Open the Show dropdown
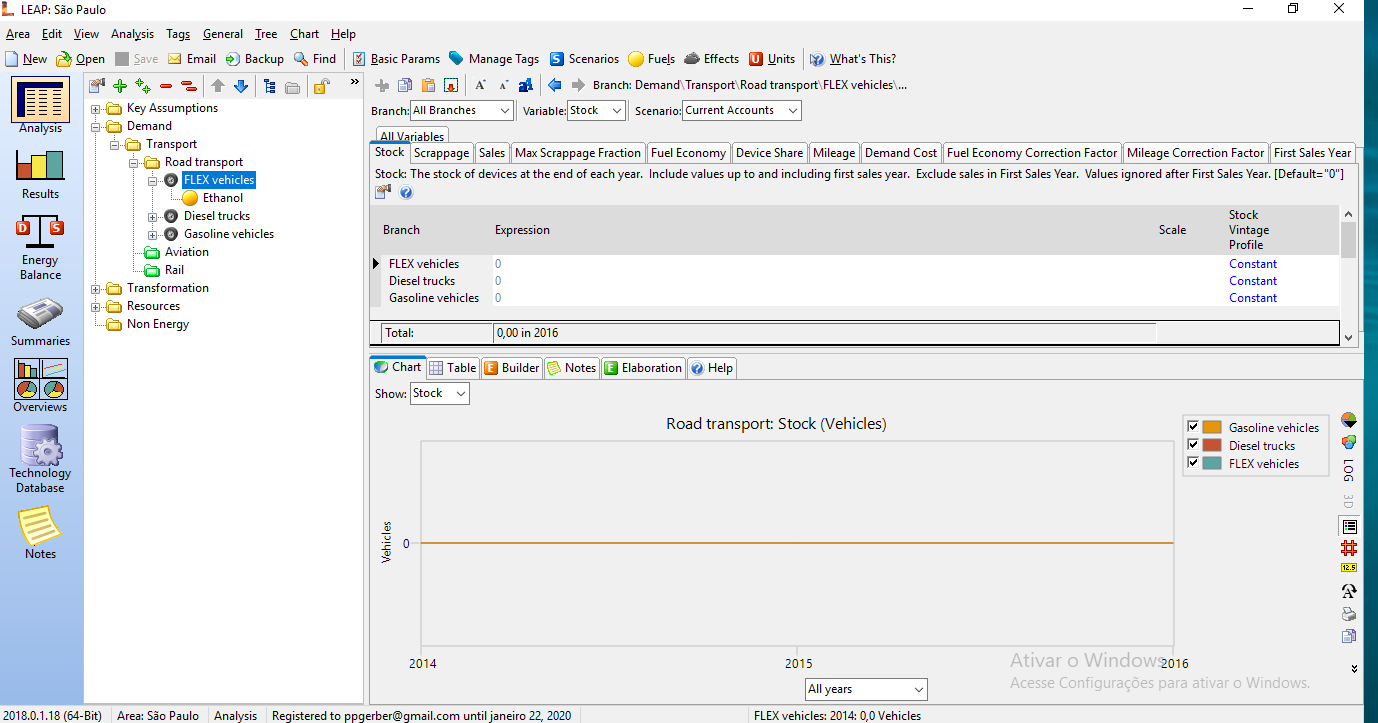This screenshot has height=723, width=1378. (439, 394)
